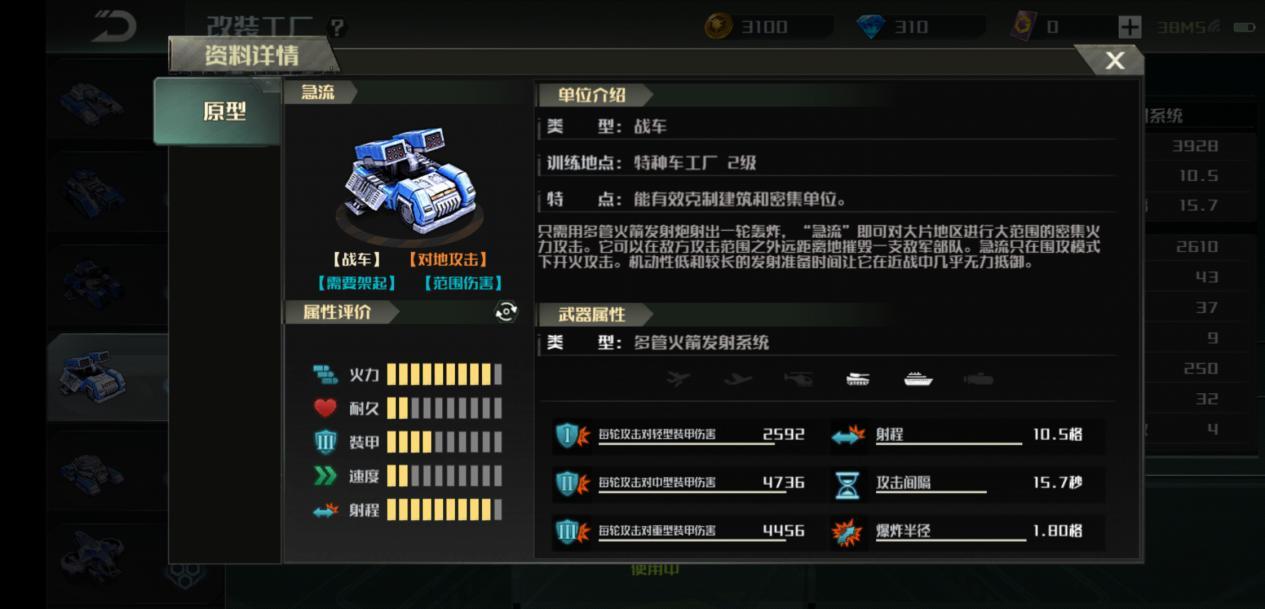Viewport: 1265px width, 609px height.
Task: Click the 资料详情 panel title tab
Action: 249,56
